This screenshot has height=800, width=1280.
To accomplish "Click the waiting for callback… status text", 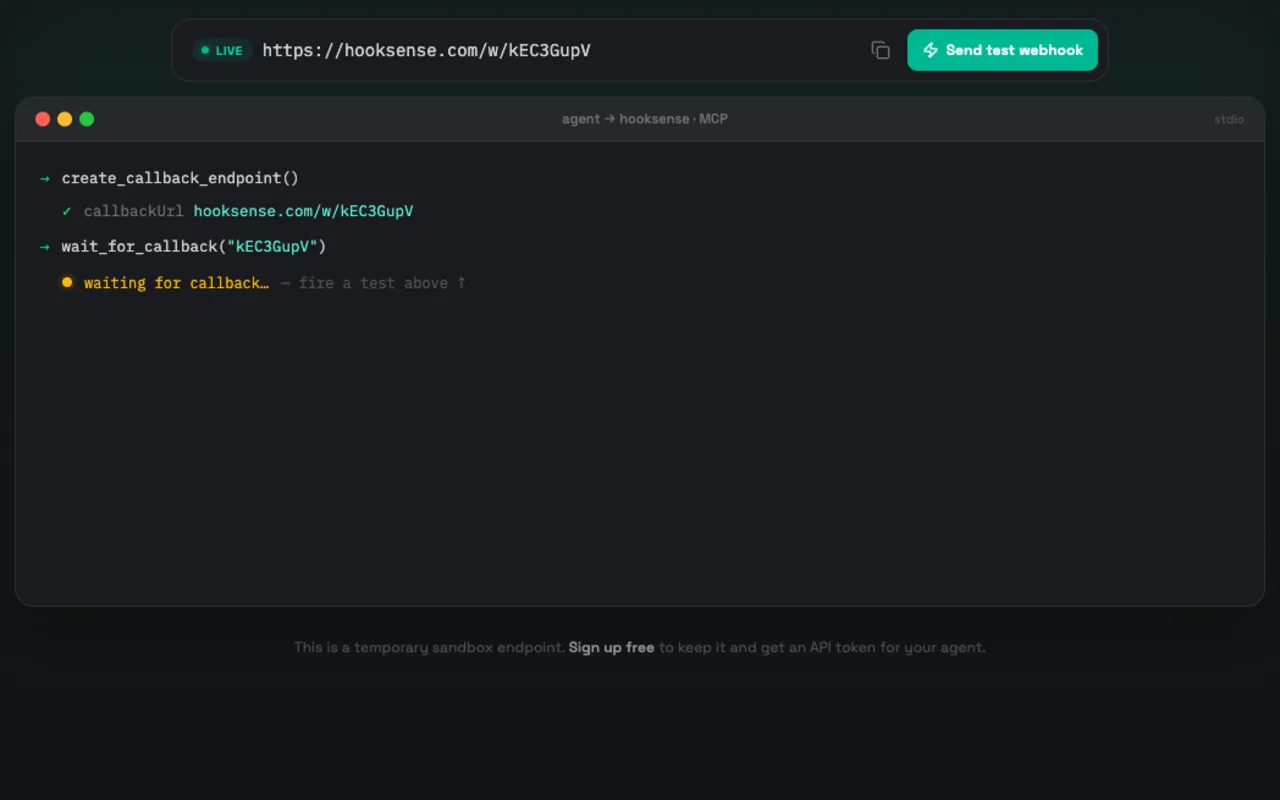I will click(176, 283).
